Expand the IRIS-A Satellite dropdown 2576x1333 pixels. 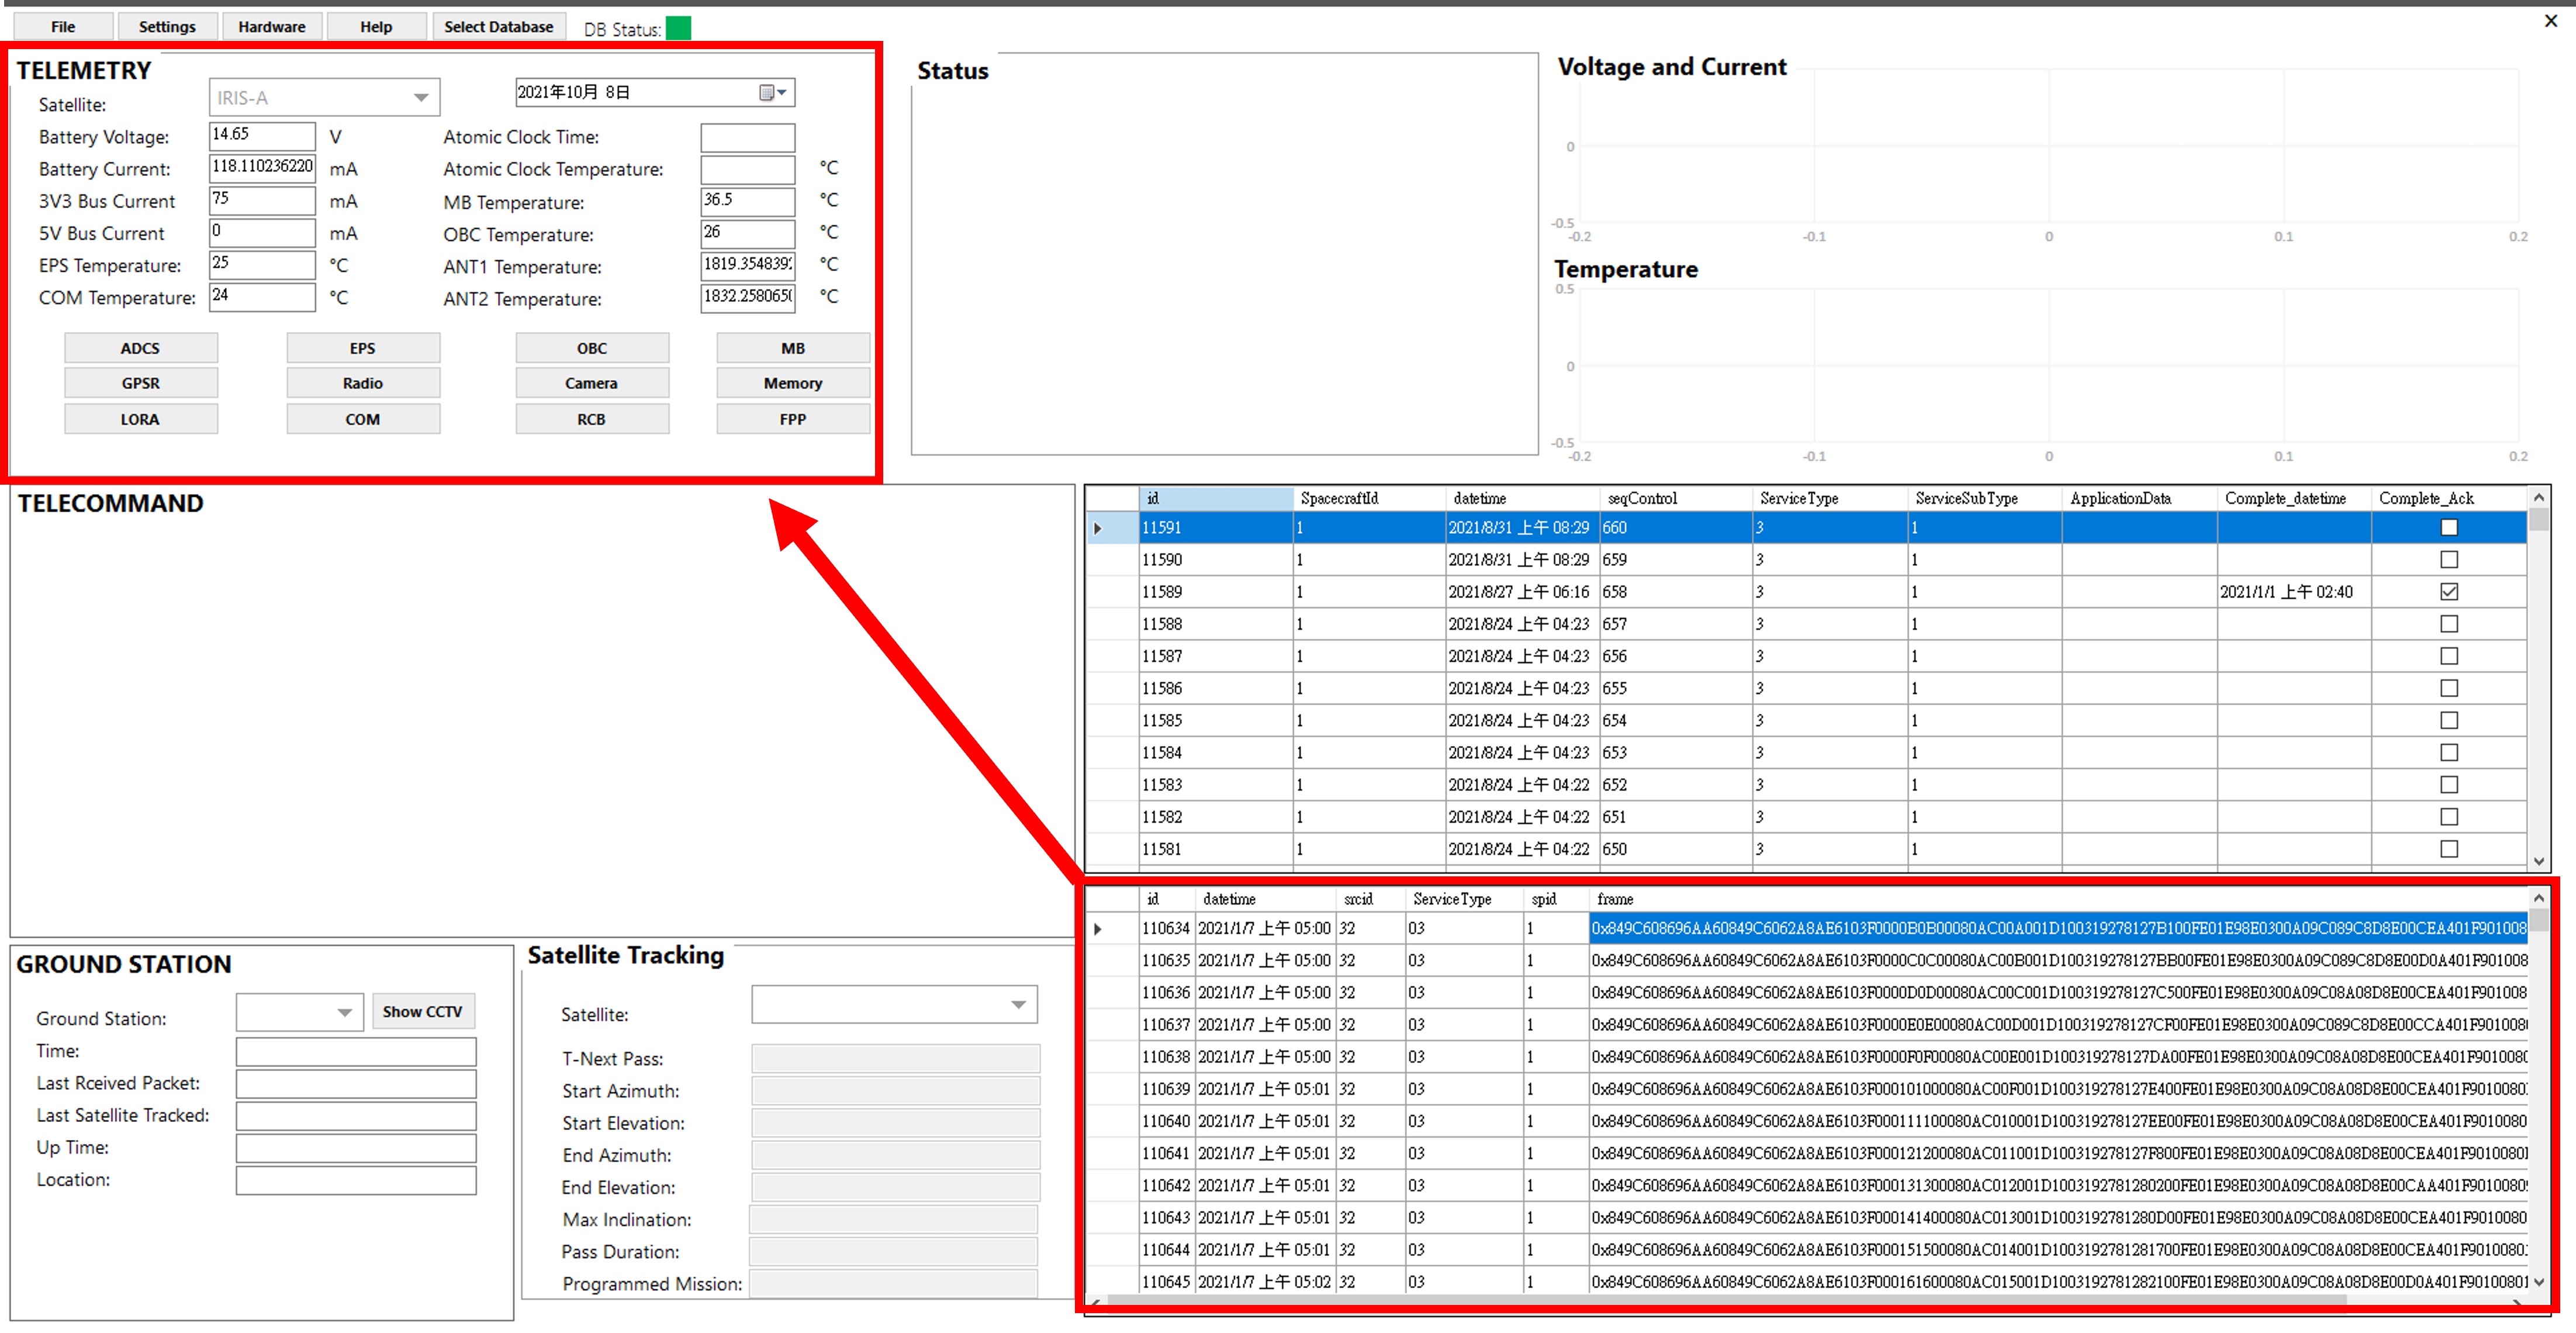tap(421, 98)
